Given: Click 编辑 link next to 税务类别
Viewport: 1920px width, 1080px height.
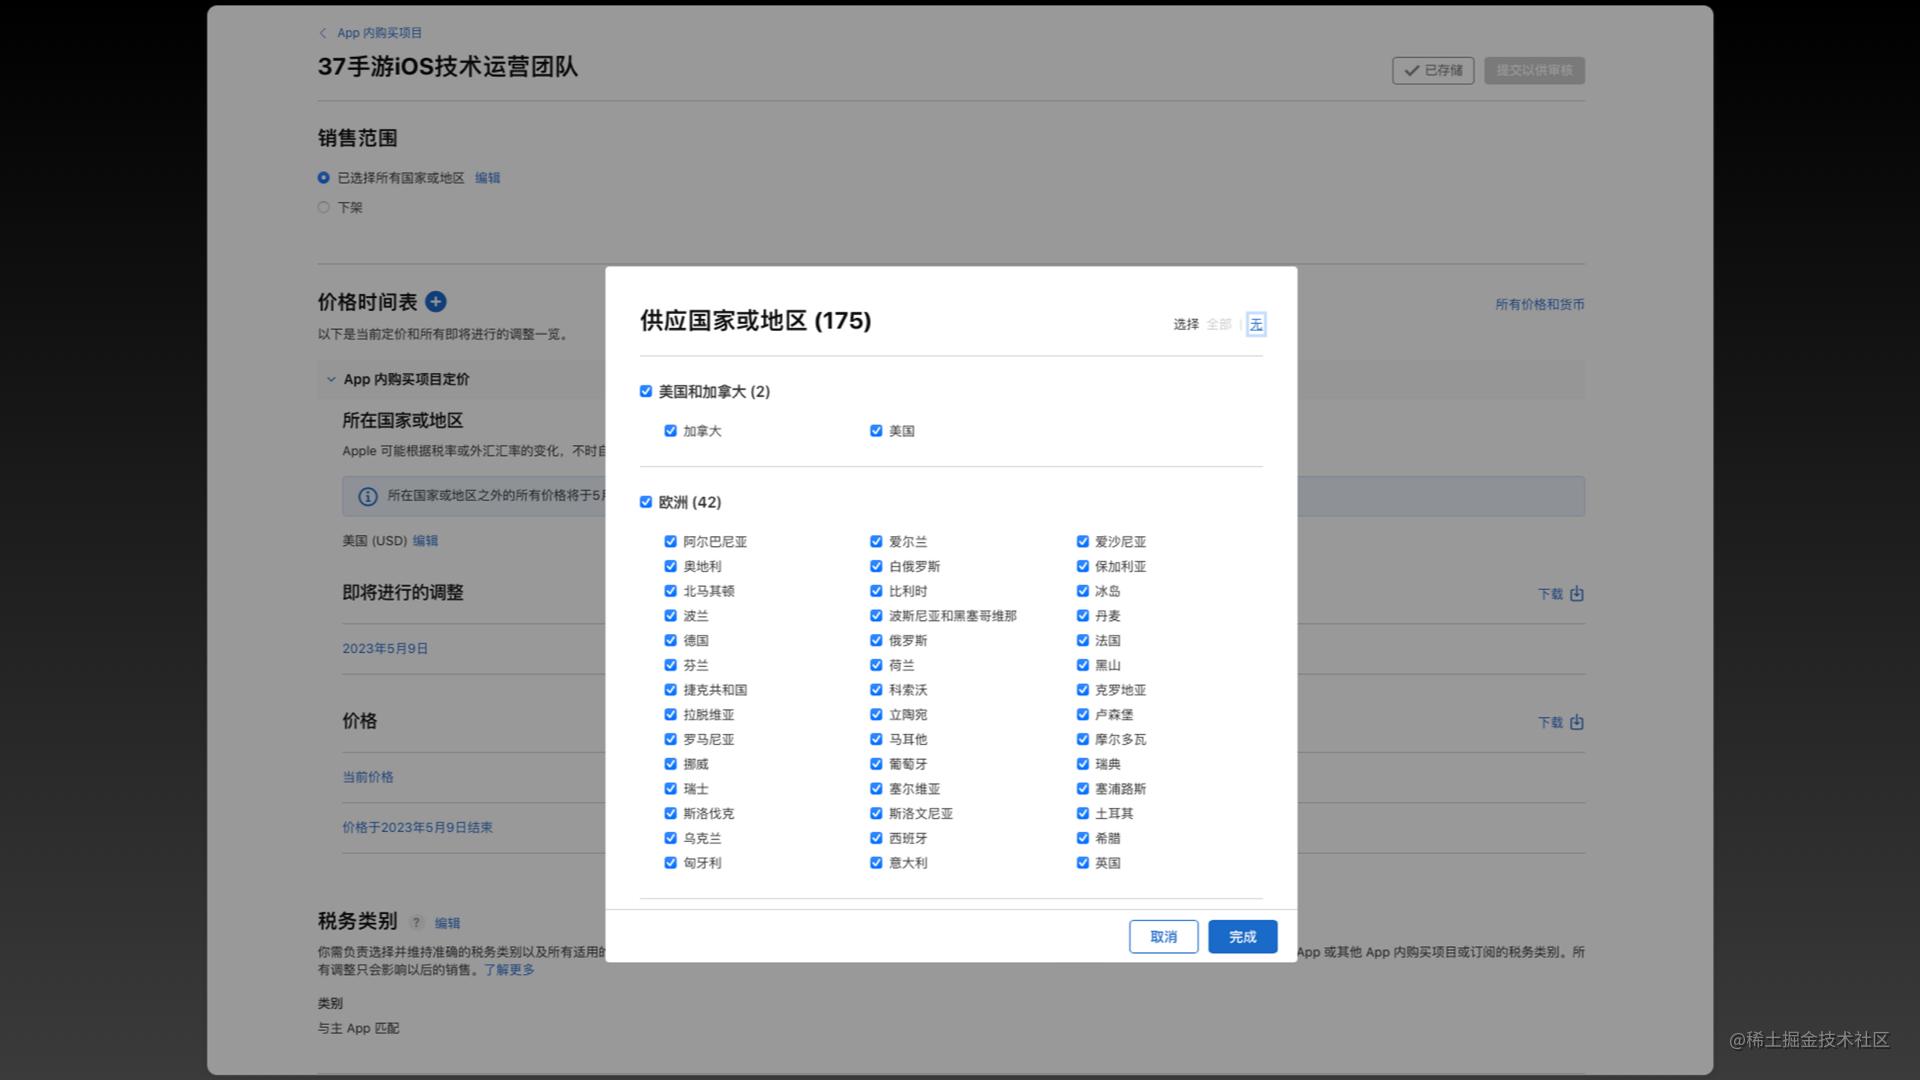Looking at the screenshot, I should click(447, 923).
